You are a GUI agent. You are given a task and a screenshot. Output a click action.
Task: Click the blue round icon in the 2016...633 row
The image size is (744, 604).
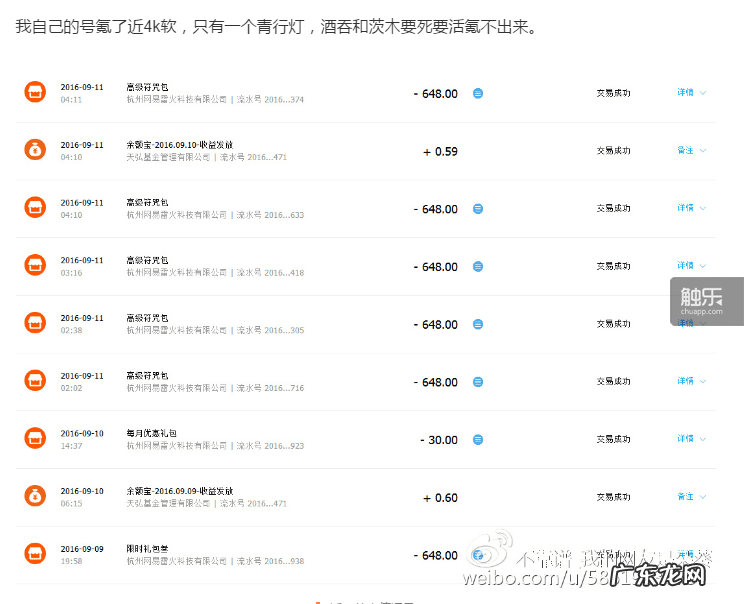(x=478, y=209)
